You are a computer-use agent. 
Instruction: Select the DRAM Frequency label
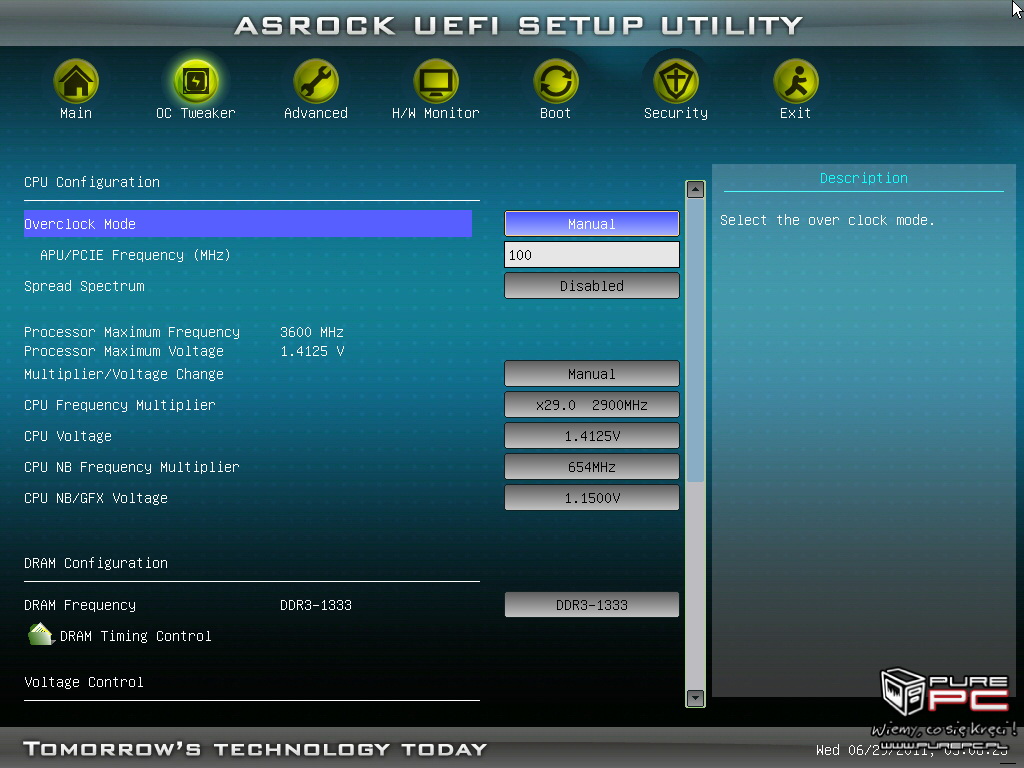coord(80,605)
